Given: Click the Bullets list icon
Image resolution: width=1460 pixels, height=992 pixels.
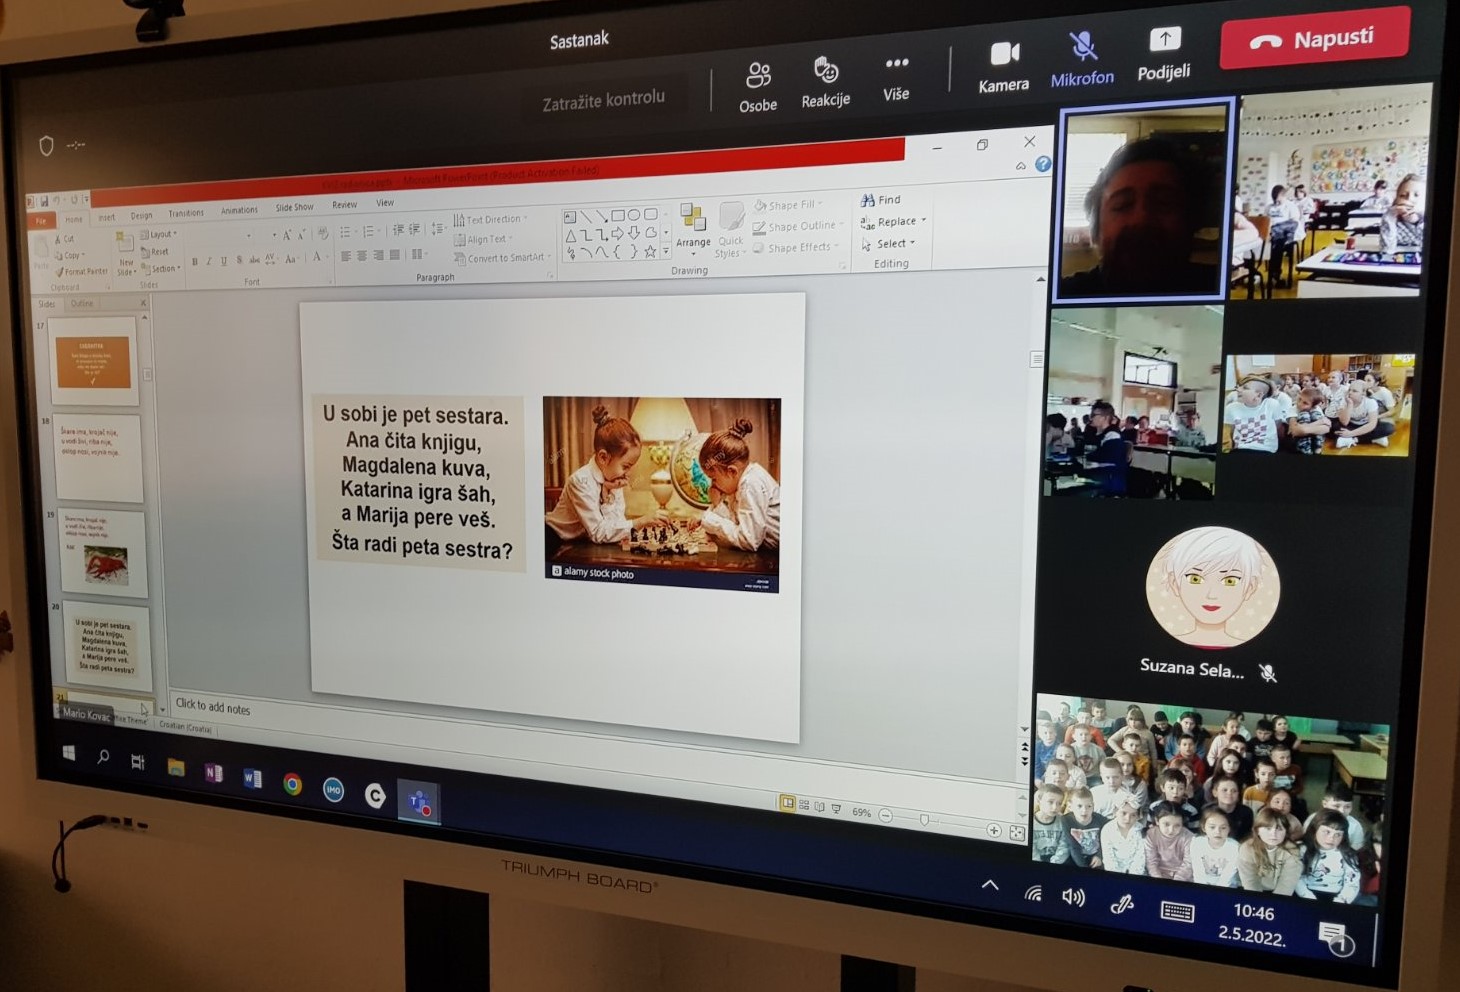Looking at the screenshot, I should tap(345, 232).
